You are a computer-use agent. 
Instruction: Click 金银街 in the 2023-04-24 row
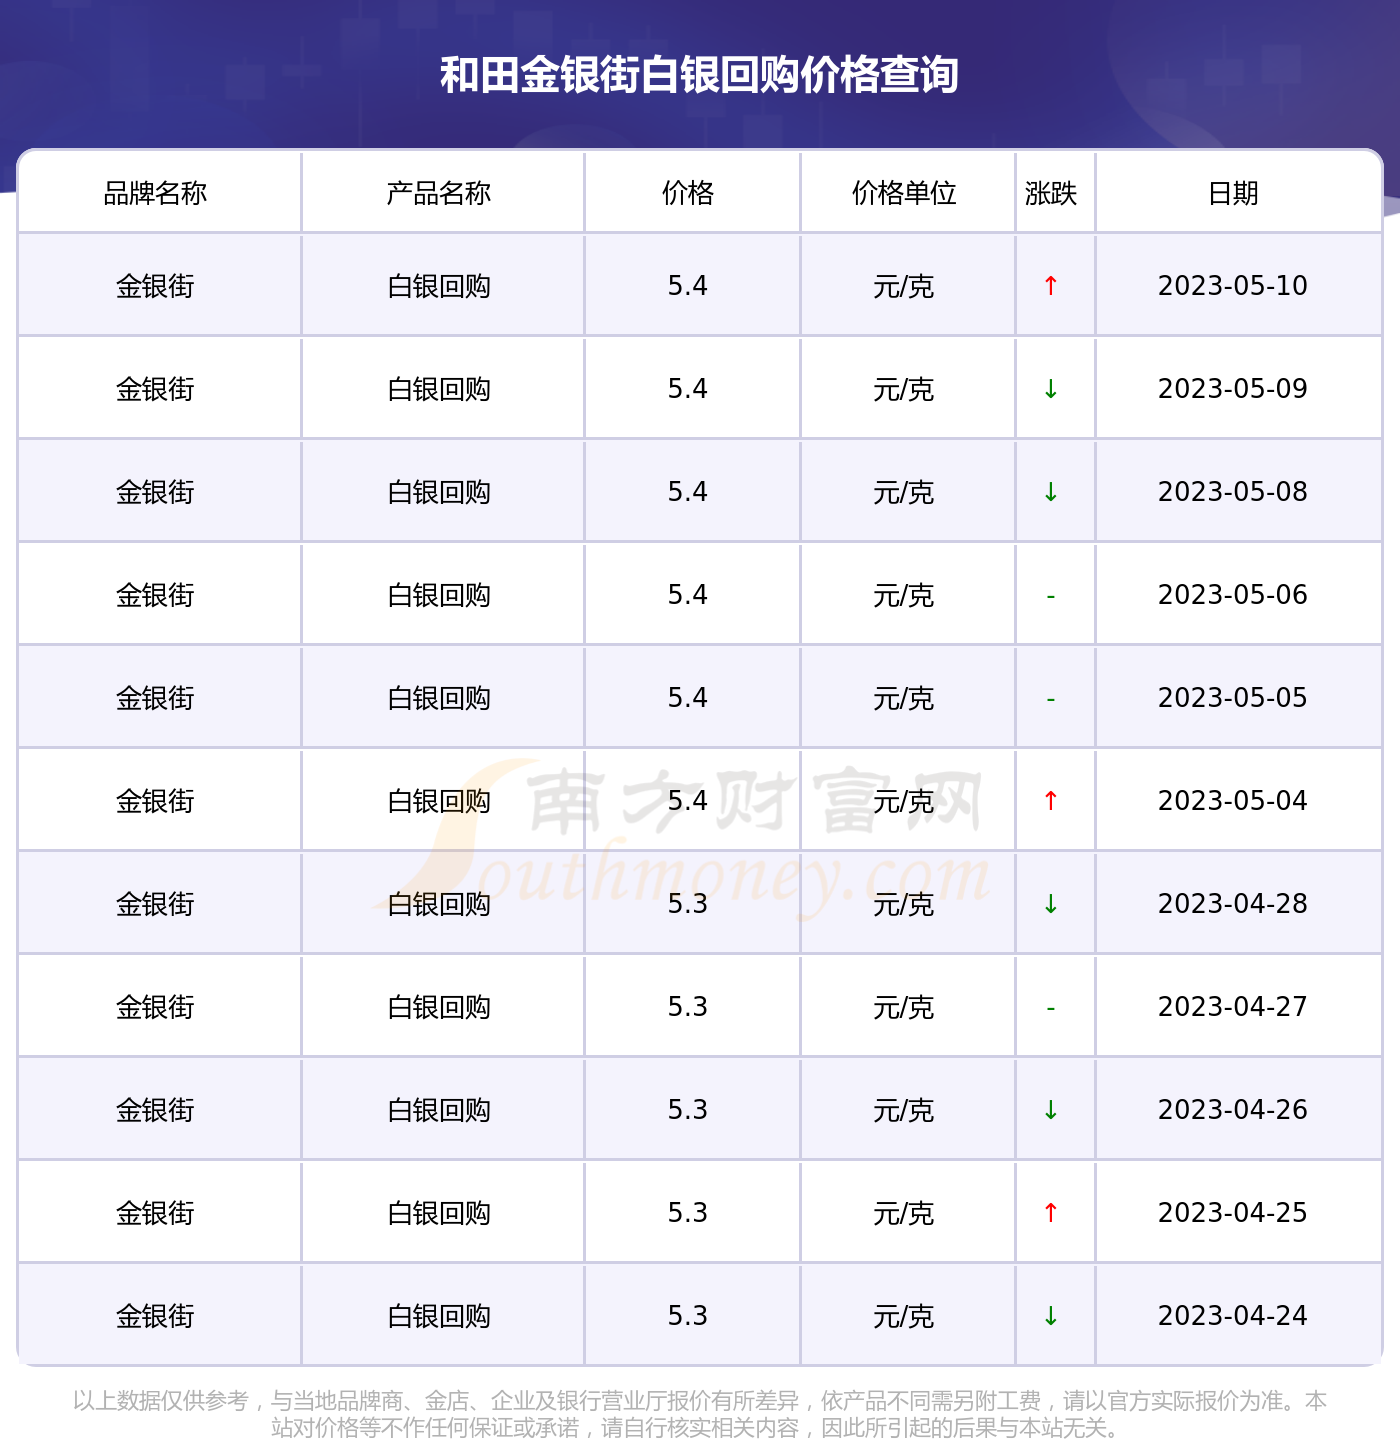pyautogui.click(x=155, y=1317)
